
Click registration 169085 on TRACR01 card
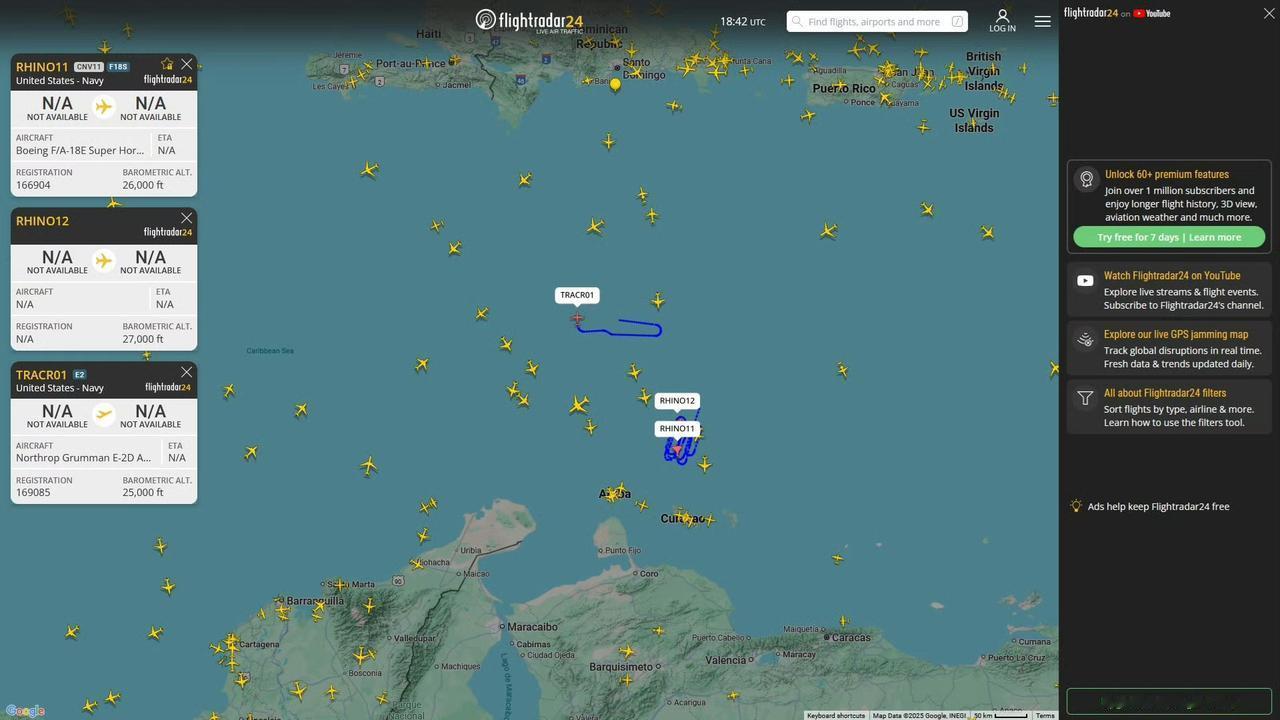(x=33, y=492)
